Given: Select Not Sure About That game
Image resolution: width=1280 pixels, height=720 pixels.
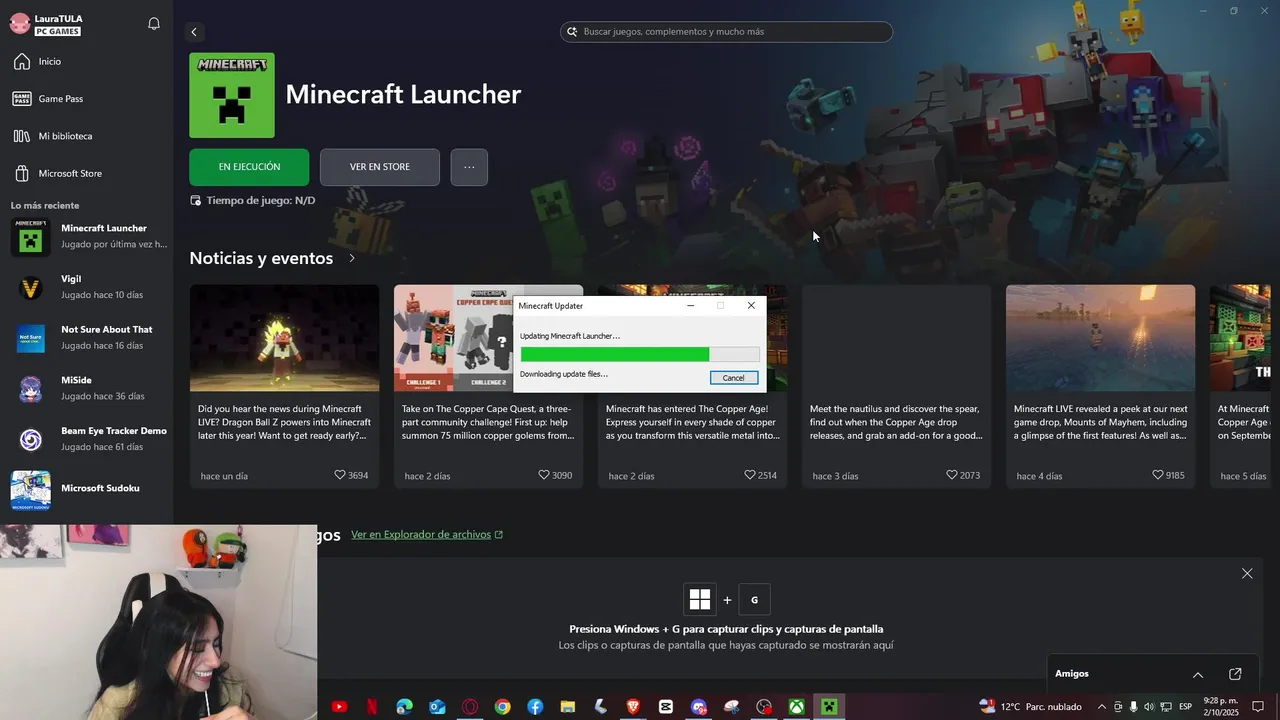Looking at the screenshot, I should pyautogui.click(x=88, y=337).
